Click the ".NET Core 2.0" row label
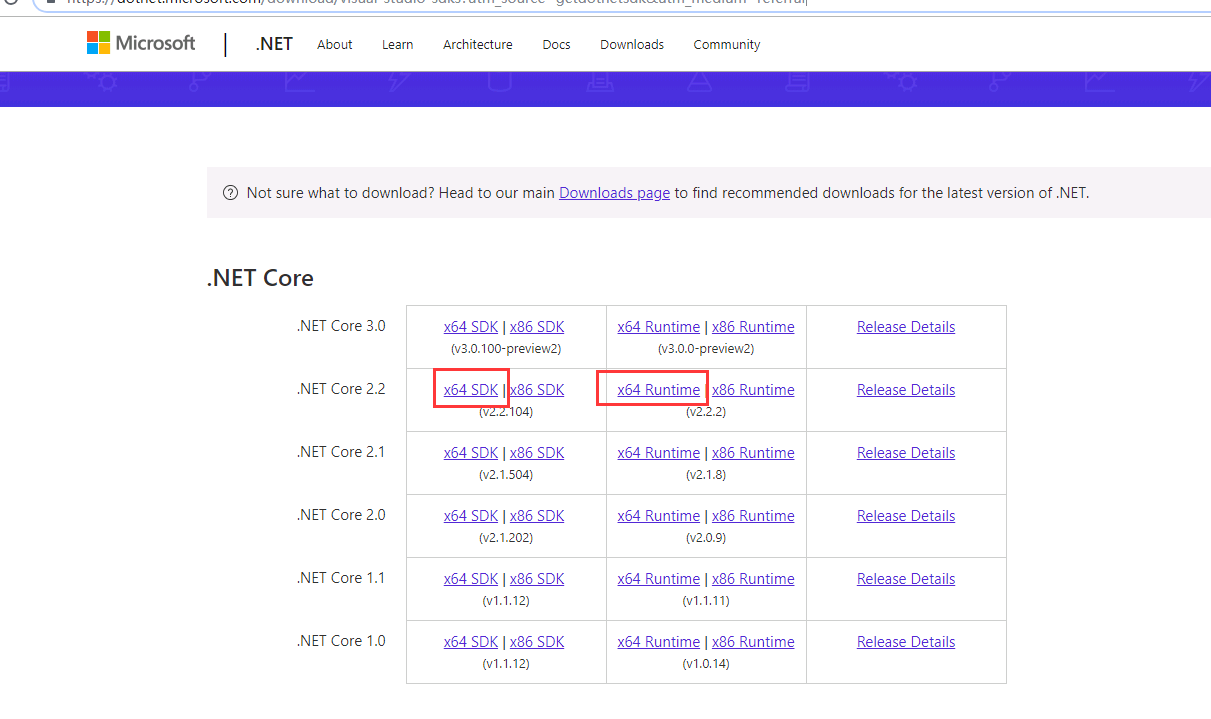The image size is (1211, 719). (x=341, y=515)
